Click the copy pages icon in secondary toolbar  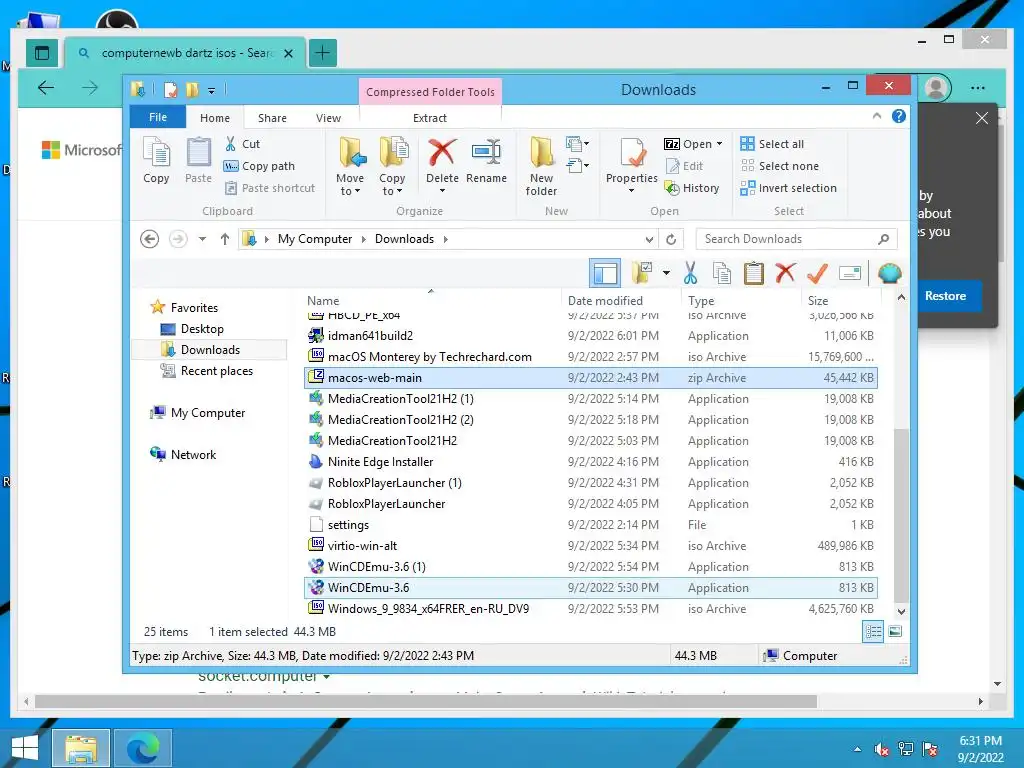(x=722, y=273)
